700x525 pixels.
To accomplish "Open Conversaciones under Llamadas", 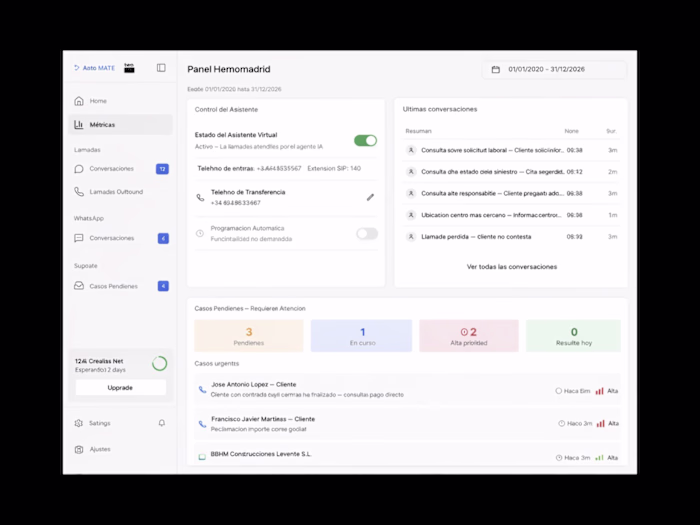I will (120, 169).
